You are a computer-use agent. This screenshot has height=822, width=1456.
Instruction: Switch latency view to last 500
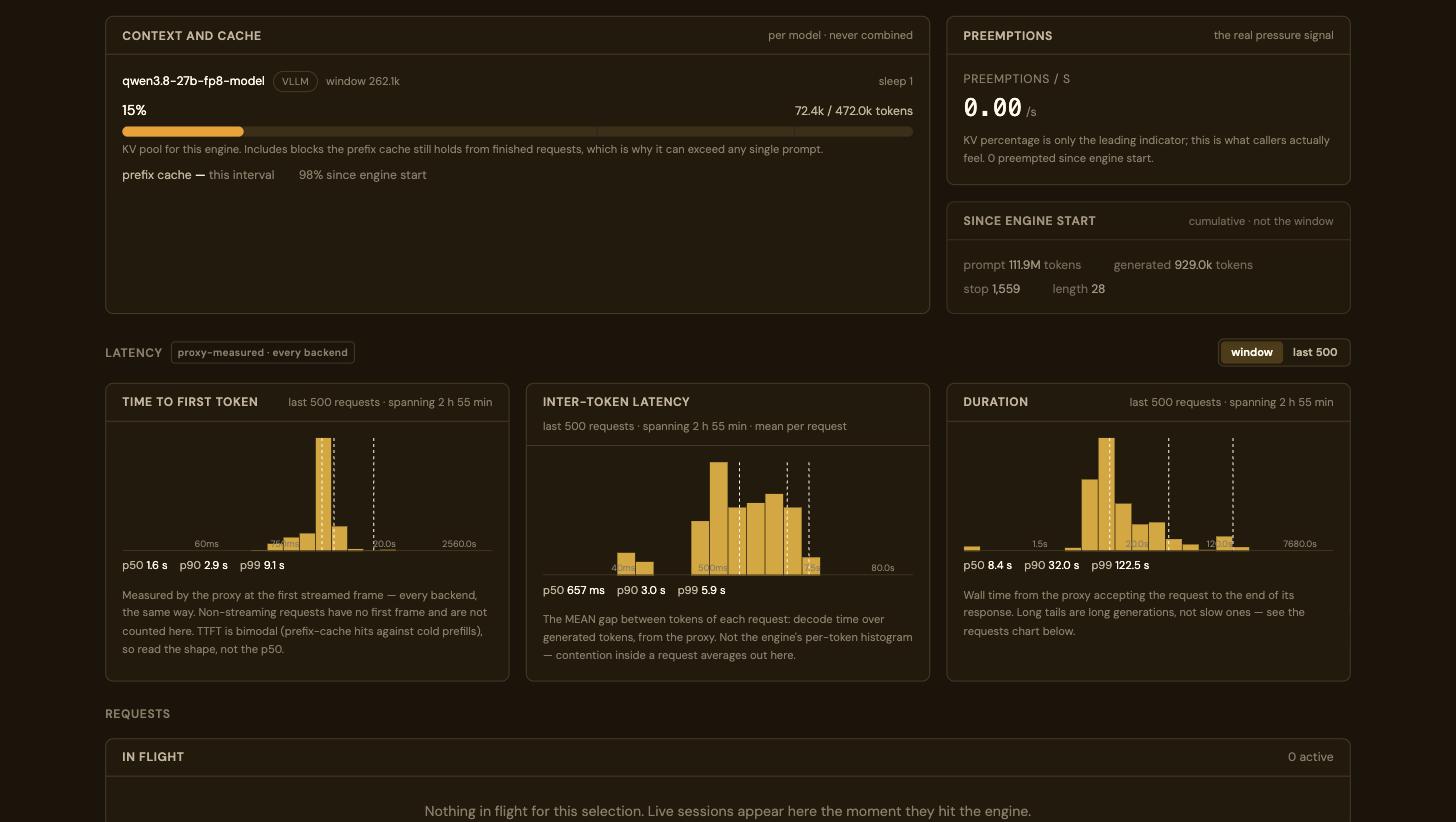click(1314, 352)
